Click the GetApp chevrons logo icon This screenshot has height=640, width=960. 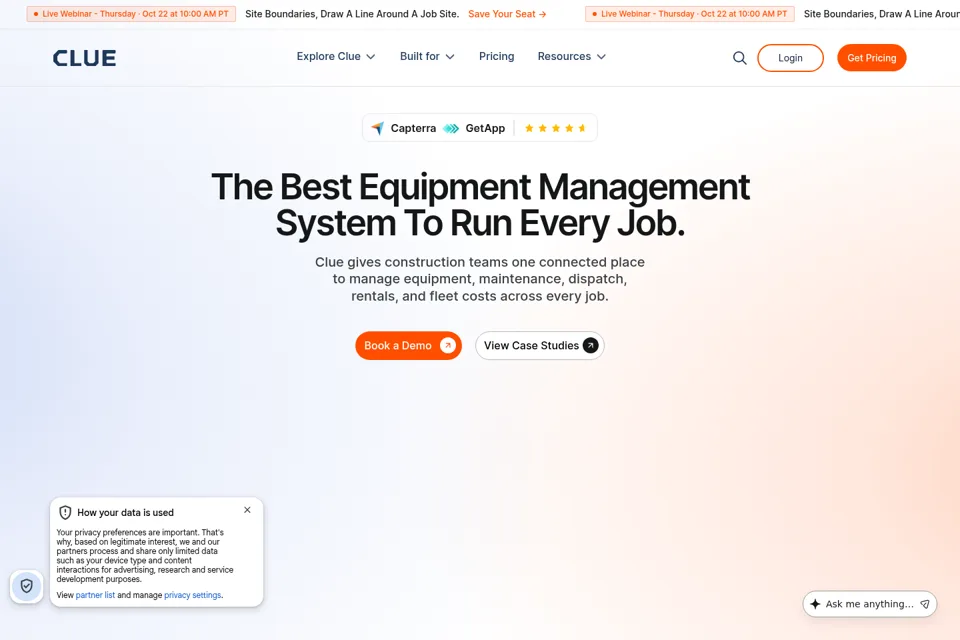click(451, 128)
